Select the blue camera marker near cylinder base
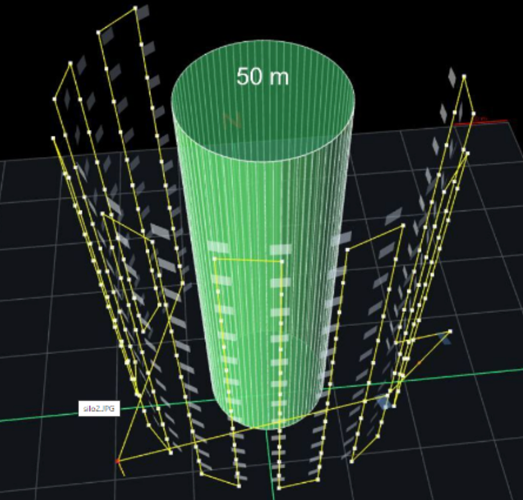The width and height of the screenshot is (523, 500). (x=384, y=402)
